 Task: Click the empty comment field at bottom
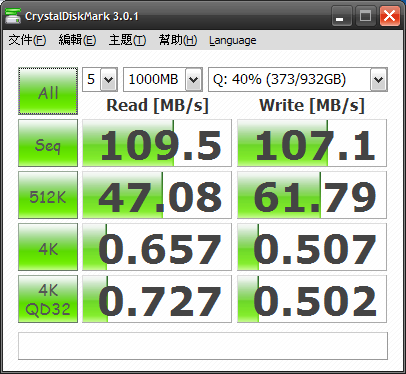pyautogui.click(x=203, y=346)
